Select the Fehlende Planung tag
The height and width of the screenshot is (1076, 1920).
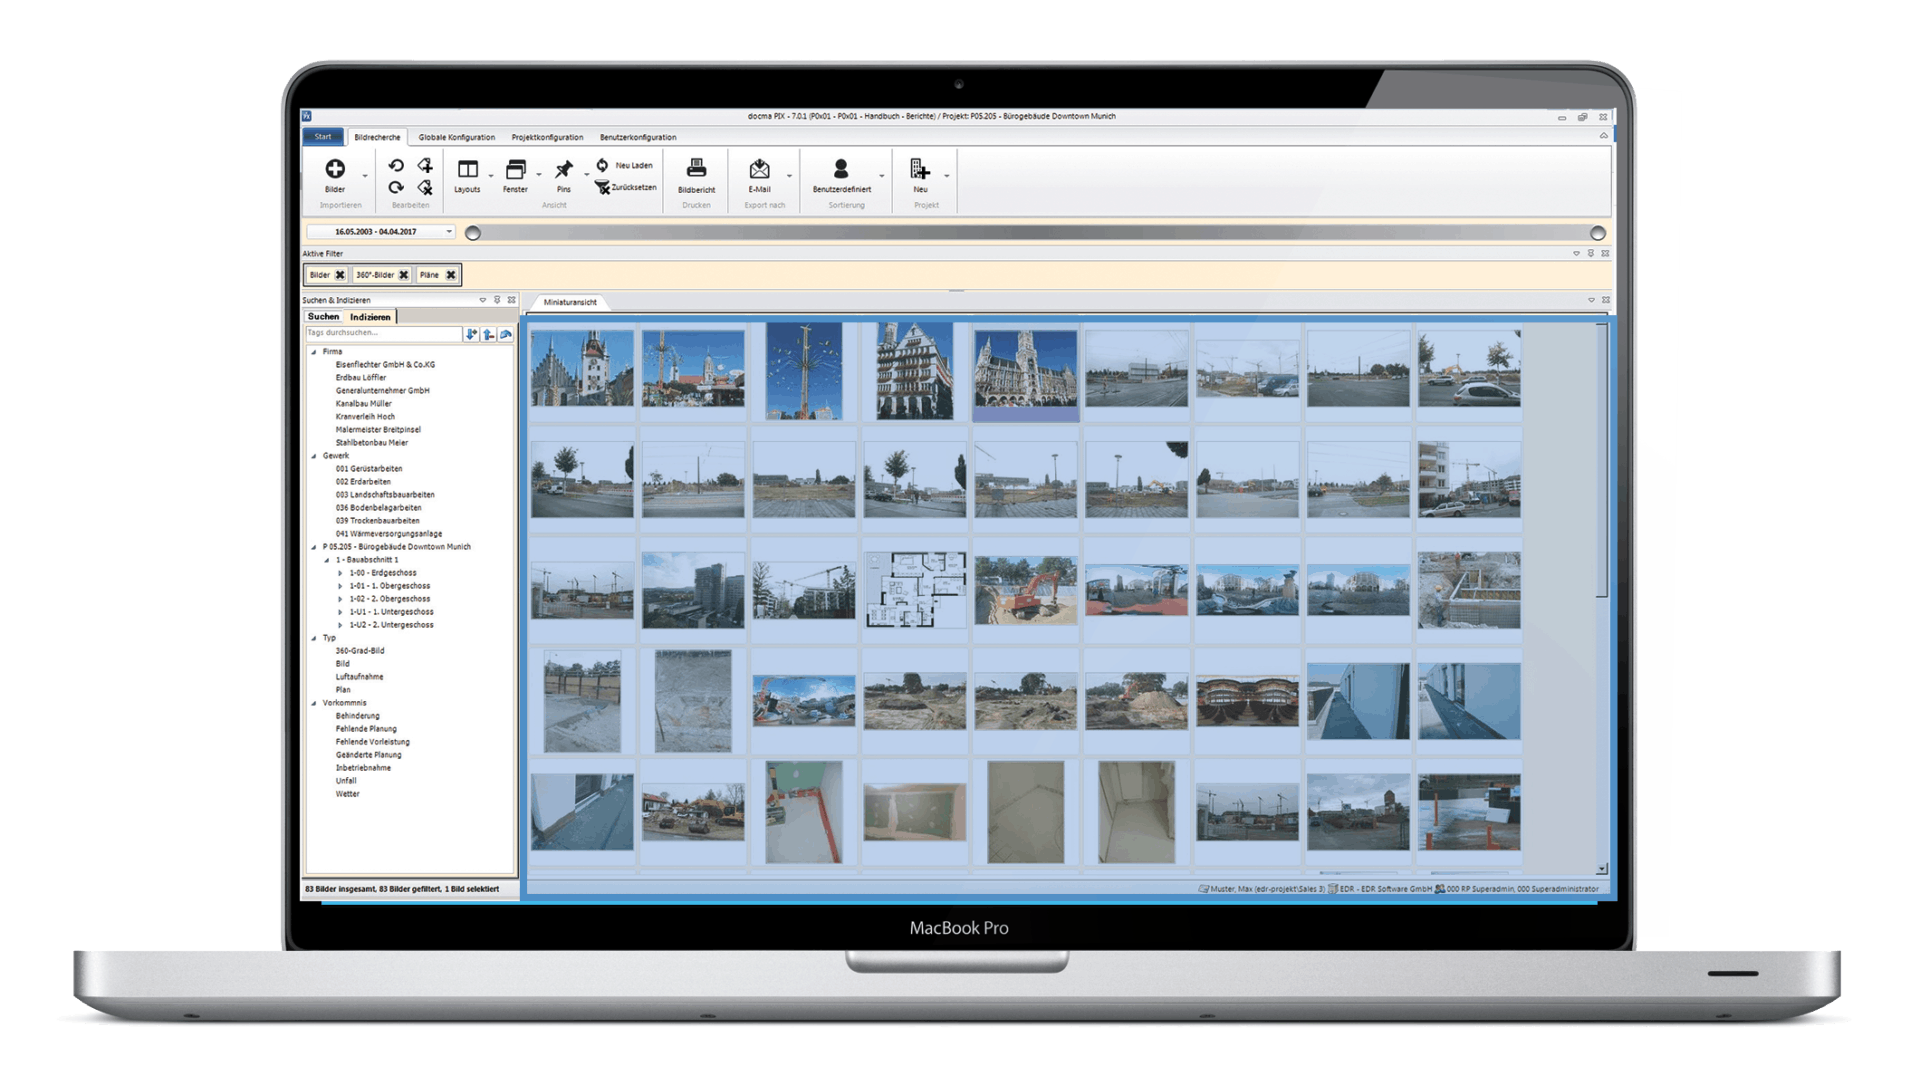[x=366, y=729]
